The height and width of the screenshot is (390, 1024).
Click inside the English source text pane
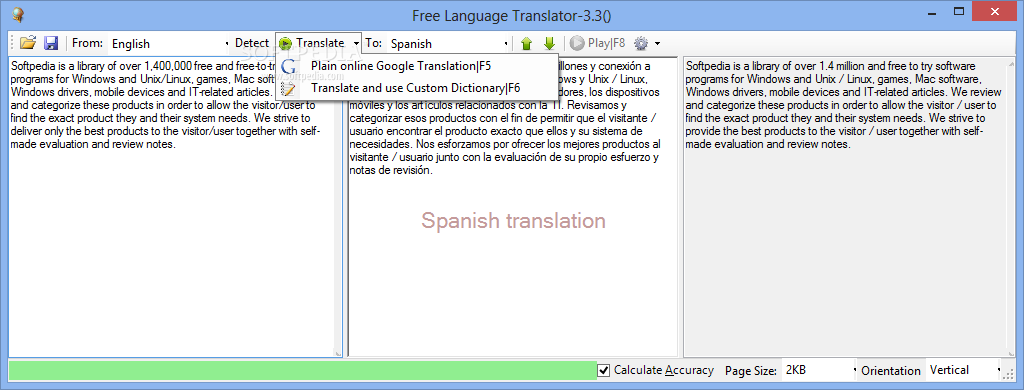click(175, 207)
